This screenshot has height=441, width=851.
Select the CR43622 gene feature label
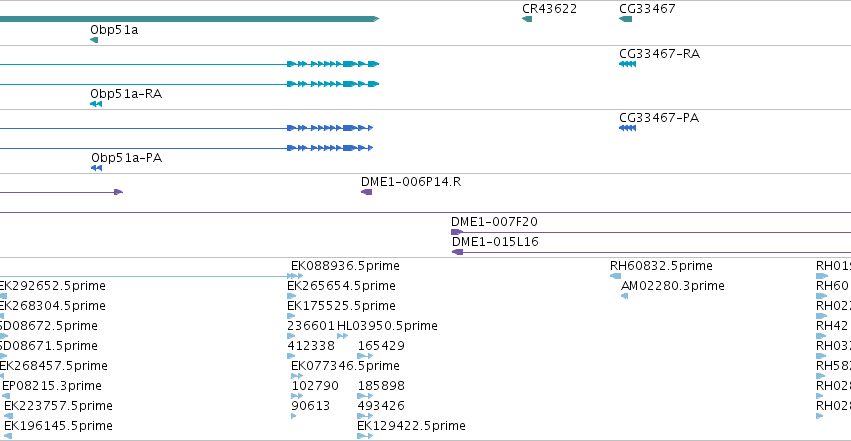[549, 9]
